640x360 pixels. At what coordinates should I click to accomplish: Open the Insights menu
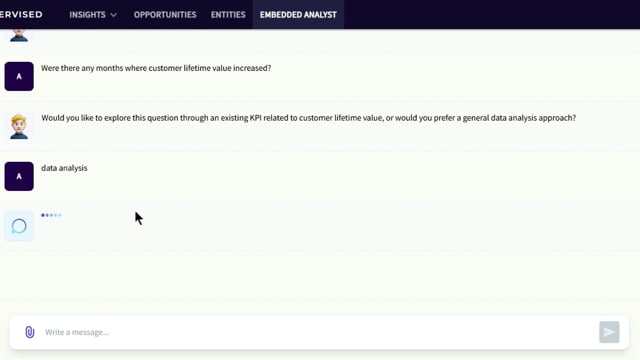[x=93, y=15]
